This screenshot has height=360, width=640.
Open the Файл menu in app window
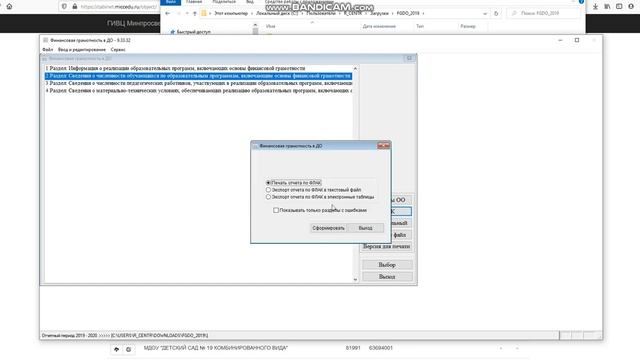pyautogui.click(x=47, y=49)
